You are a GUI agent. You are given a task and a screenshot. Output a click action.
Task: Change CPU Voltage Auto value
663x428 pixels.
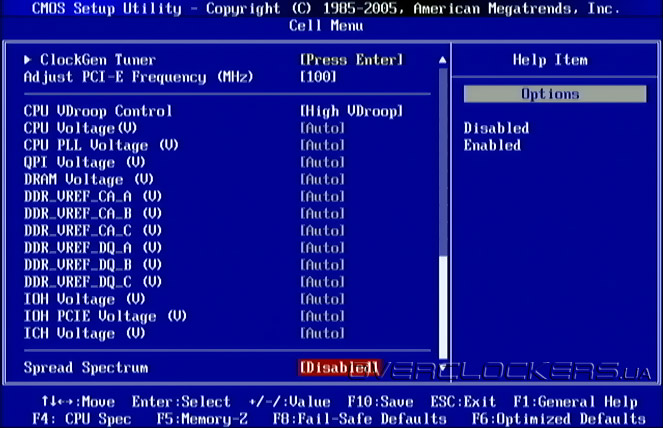(322, 128)
